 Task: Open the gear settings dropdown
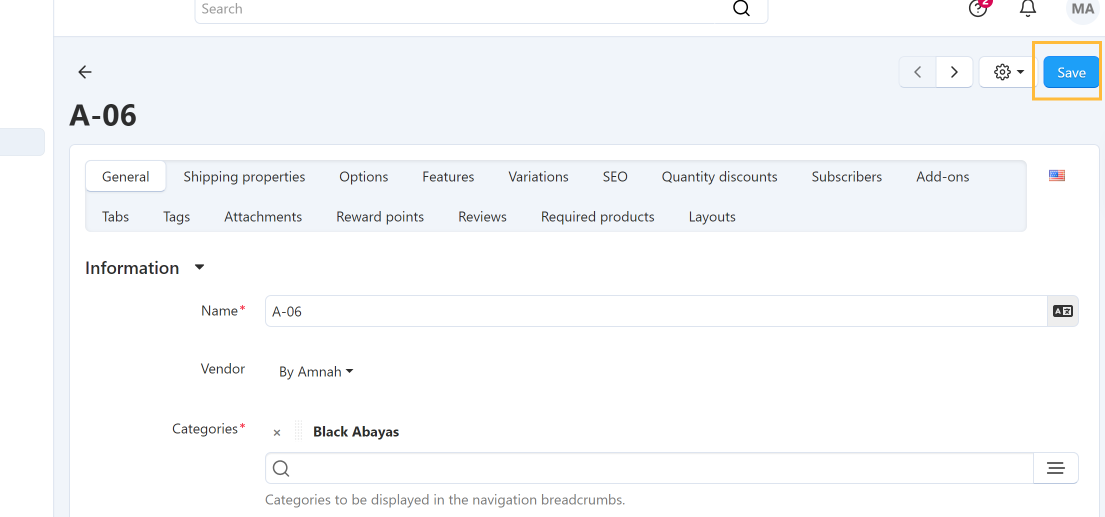click(1008, 72)
